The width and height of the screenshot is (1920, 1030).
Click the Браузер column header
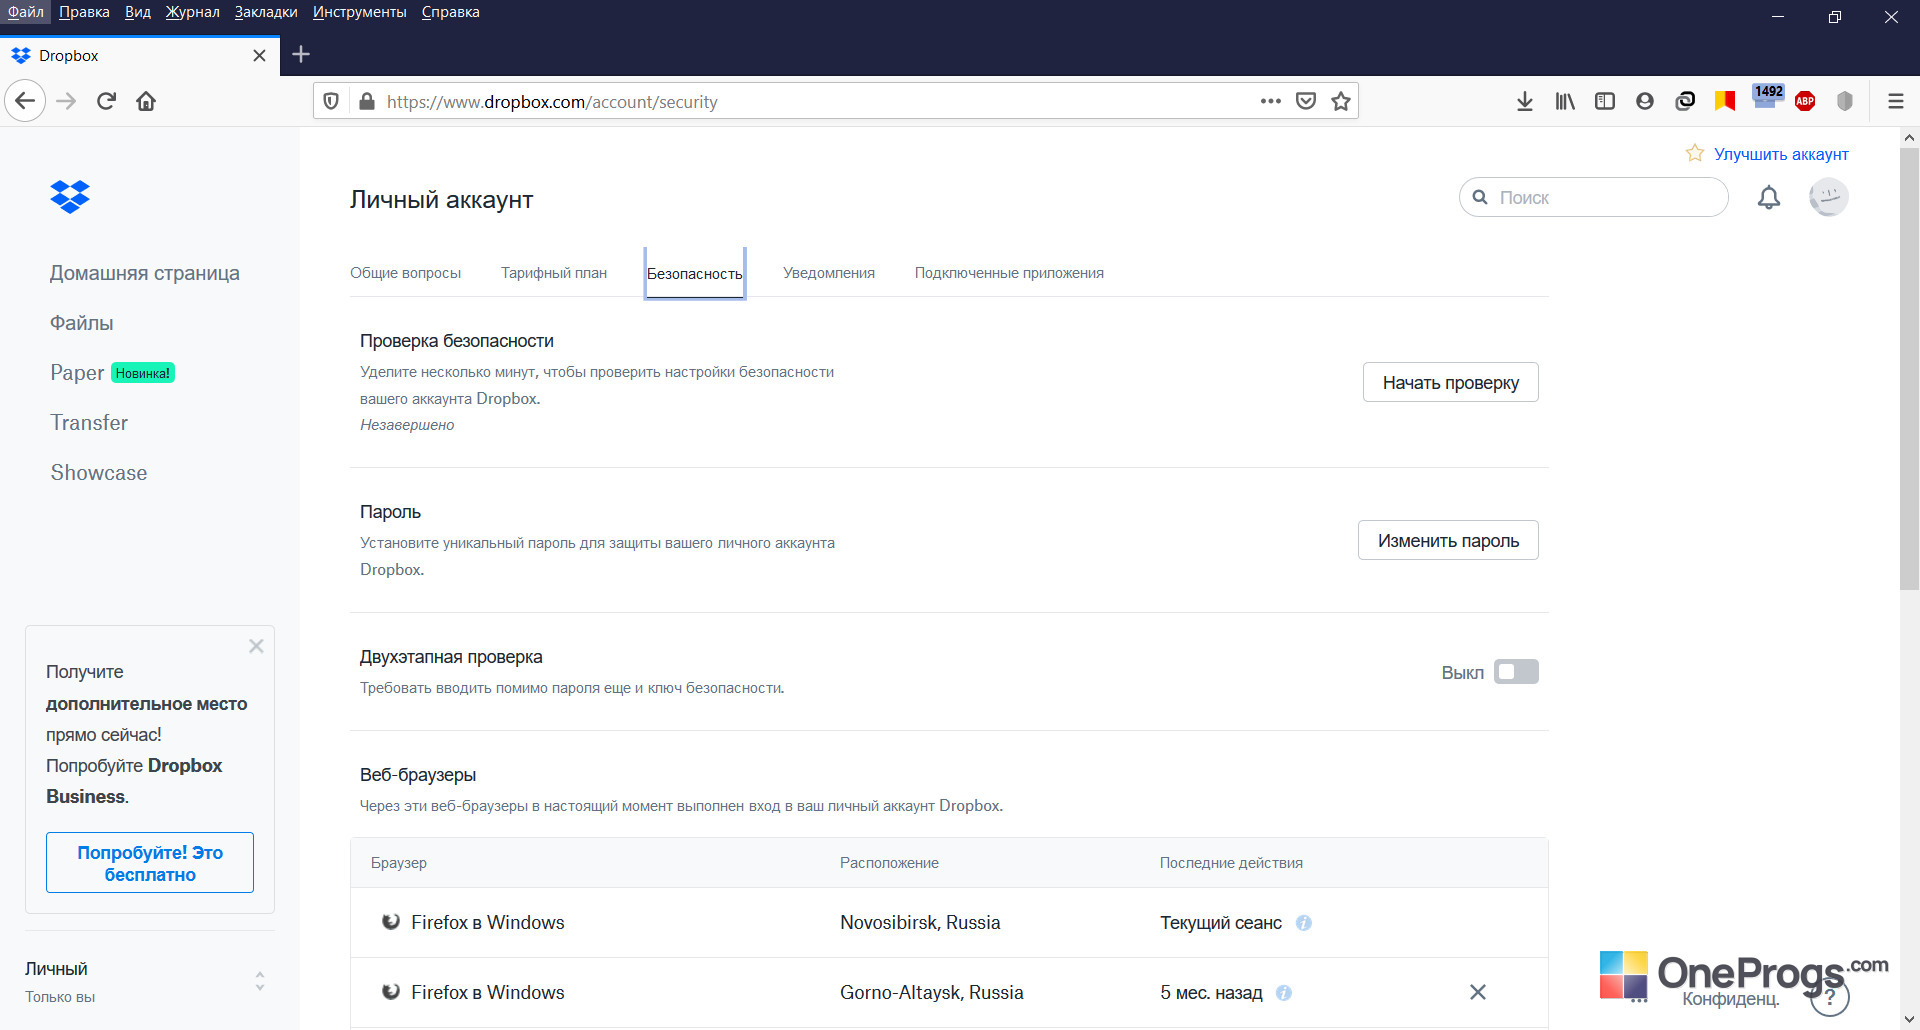coord(399,863)
